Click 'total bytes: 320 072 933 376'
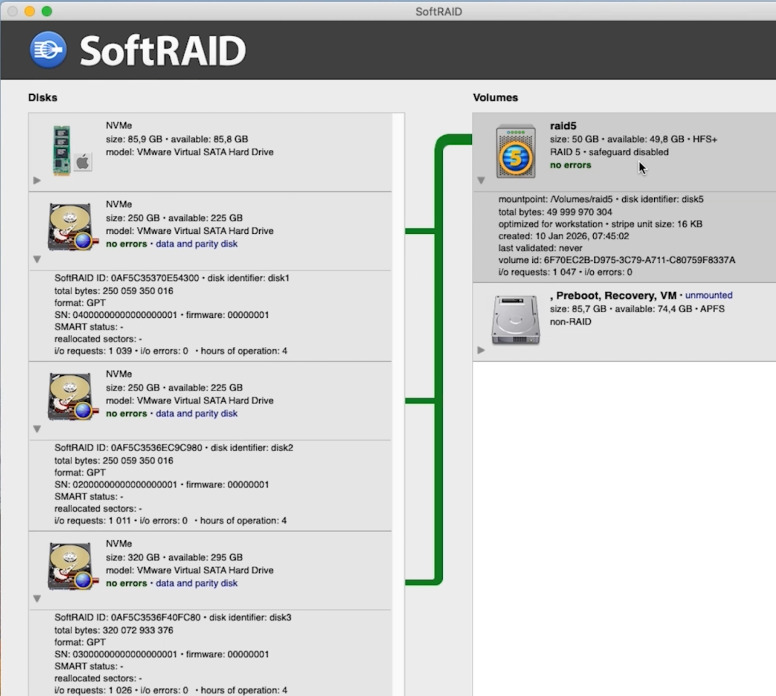The height and width of the screenshot is (696, 776). point(114,630)
